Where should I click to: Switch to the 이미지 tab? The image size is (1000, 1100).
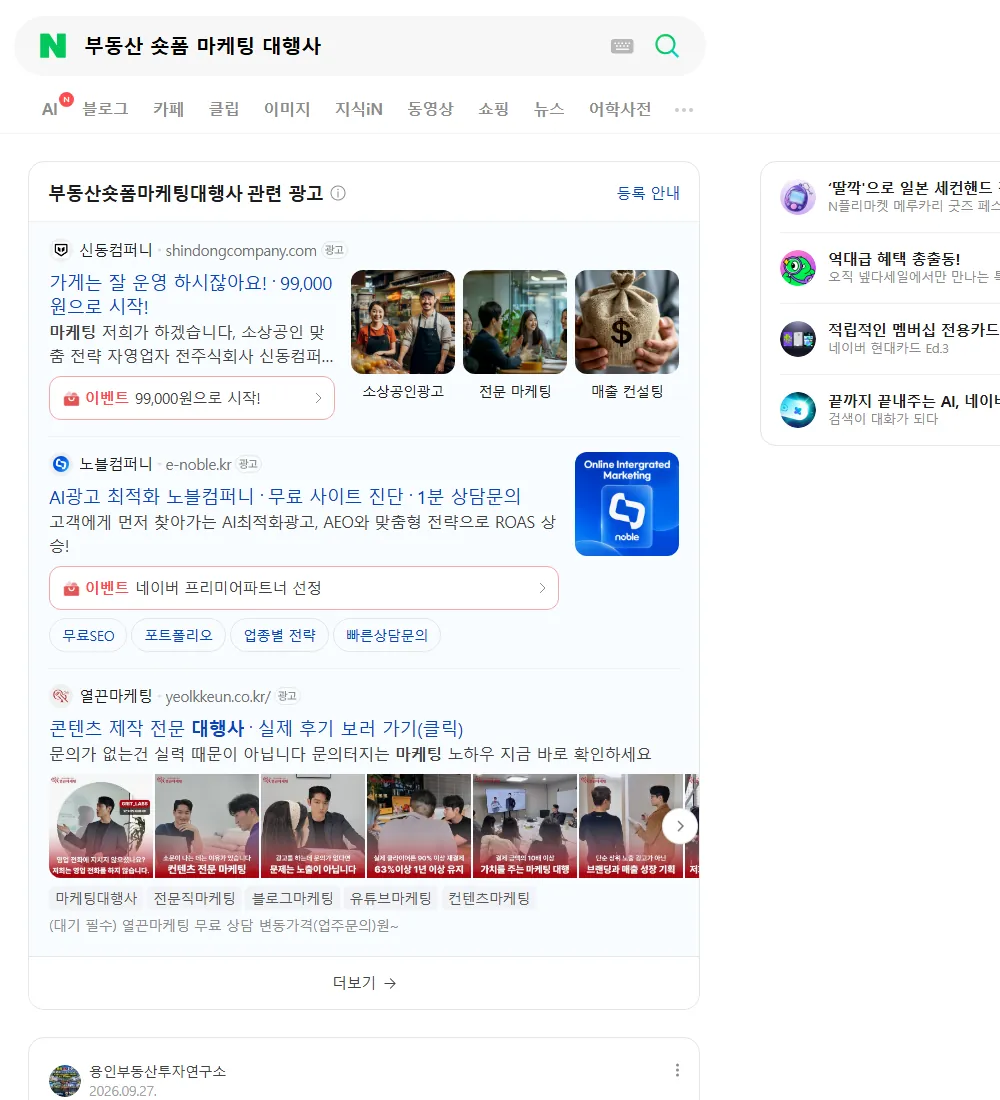click(287, 109)
